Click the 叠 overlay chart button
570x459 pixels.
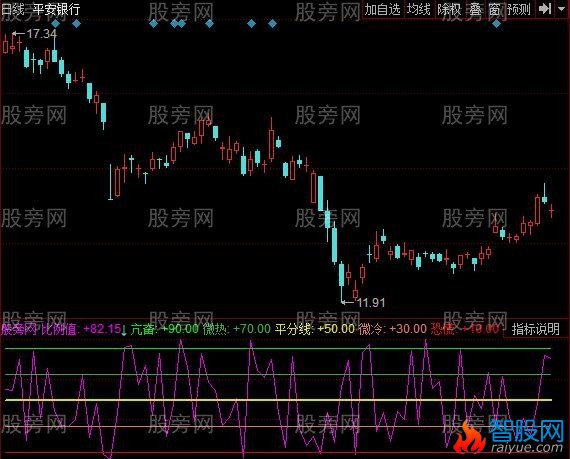pos(475,9)
